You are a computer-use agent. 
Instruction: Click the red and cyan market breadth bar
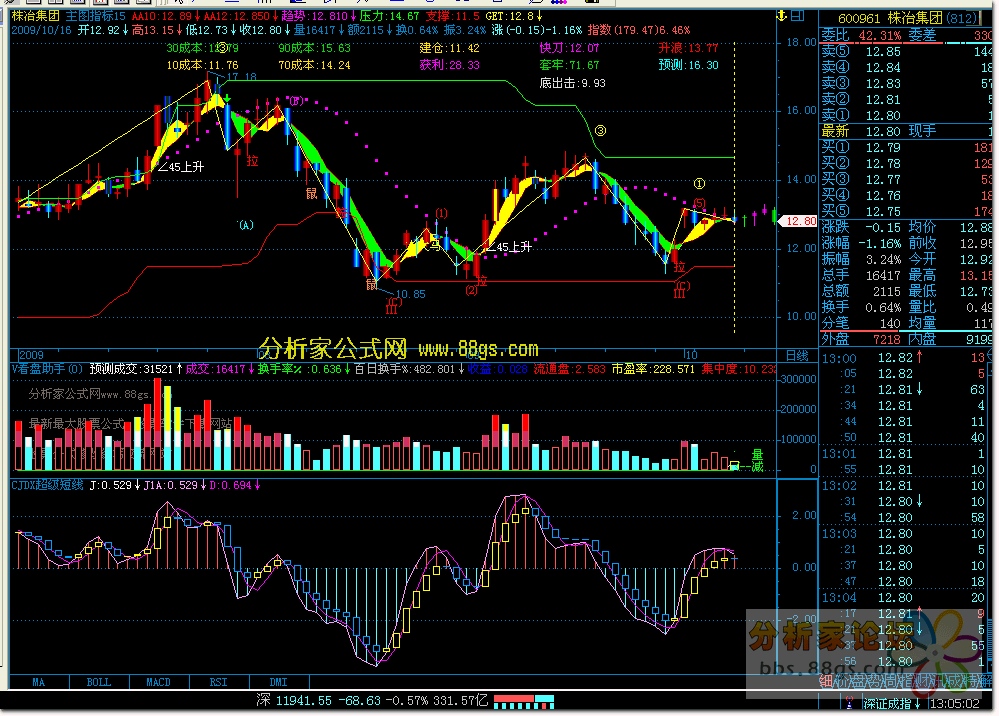tap(524, 702)
